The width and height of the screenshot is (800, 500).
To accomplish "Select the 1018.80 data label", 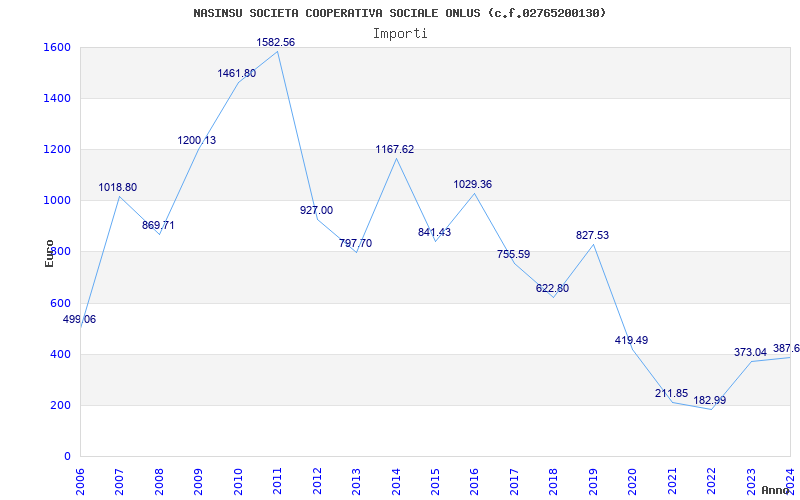I will tap(118, 187).
